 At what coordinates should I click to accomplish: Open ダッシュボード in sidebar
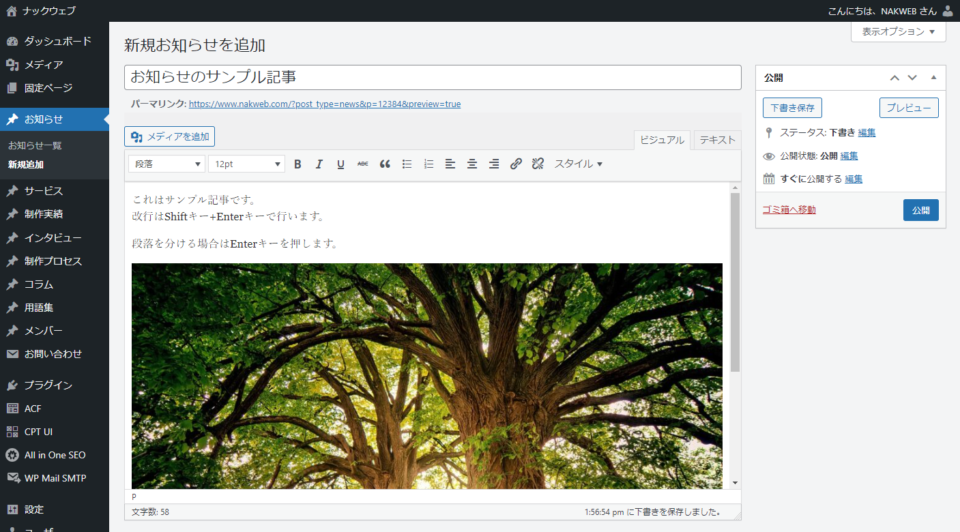pyautogui.click(x=54, y=41)
